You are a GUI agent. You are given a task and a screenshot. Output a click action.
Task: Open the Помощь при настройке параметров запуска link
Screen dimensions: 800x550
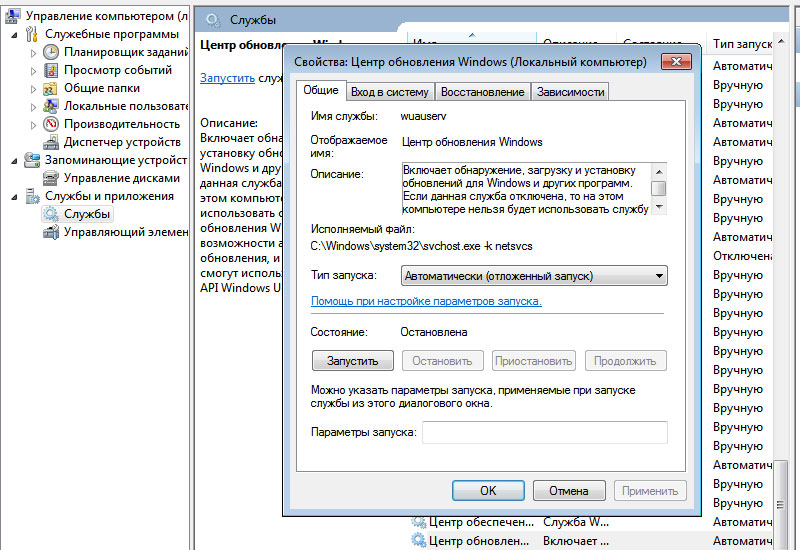[426, 301]
